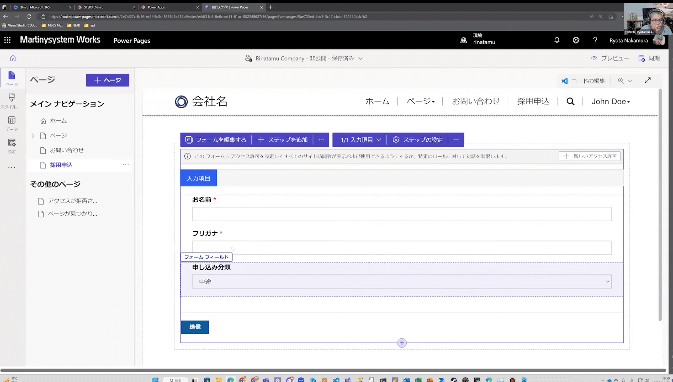673x382 pixels.
Task: Expand the ページ tree node chevron
Action: [33, 136]
